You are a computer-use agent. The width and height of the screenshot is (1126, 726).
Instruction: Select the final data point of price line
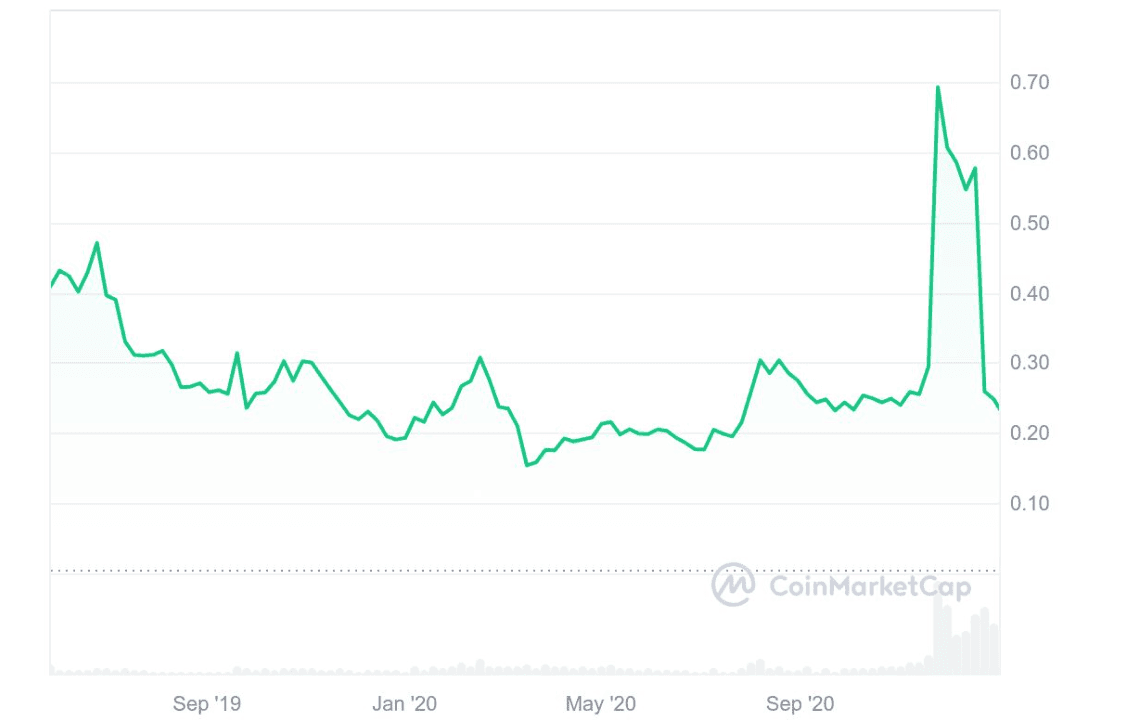[998, 407]
